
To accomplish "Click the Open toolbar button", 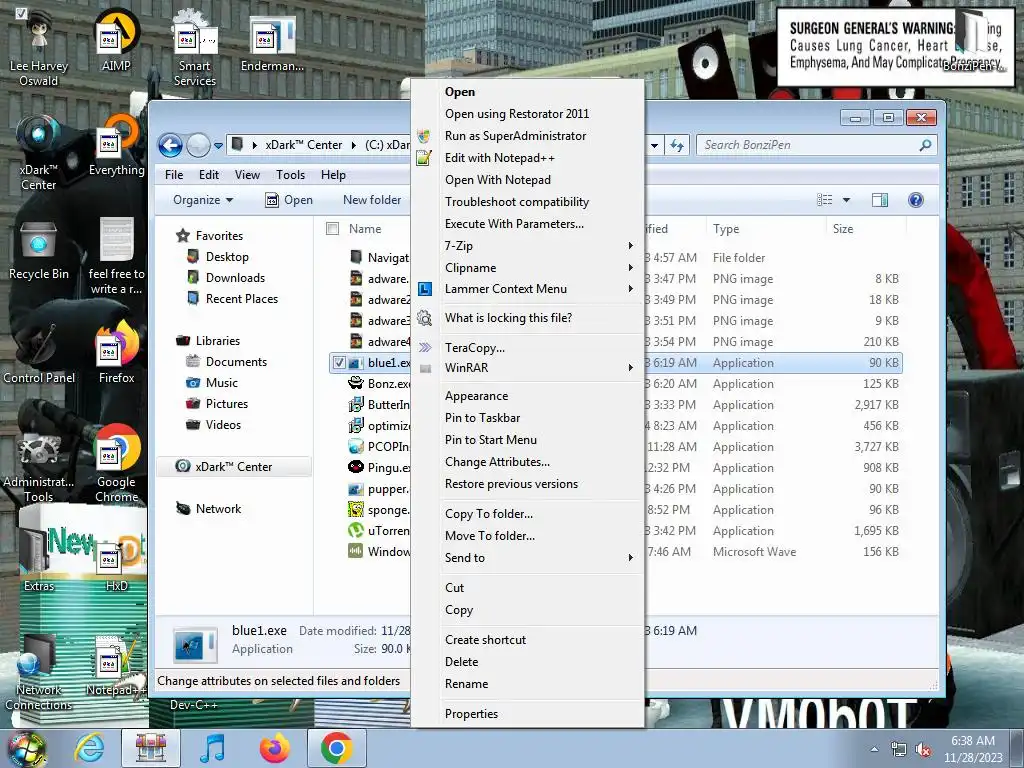I will pyautogui.click(x=289, y=200).
